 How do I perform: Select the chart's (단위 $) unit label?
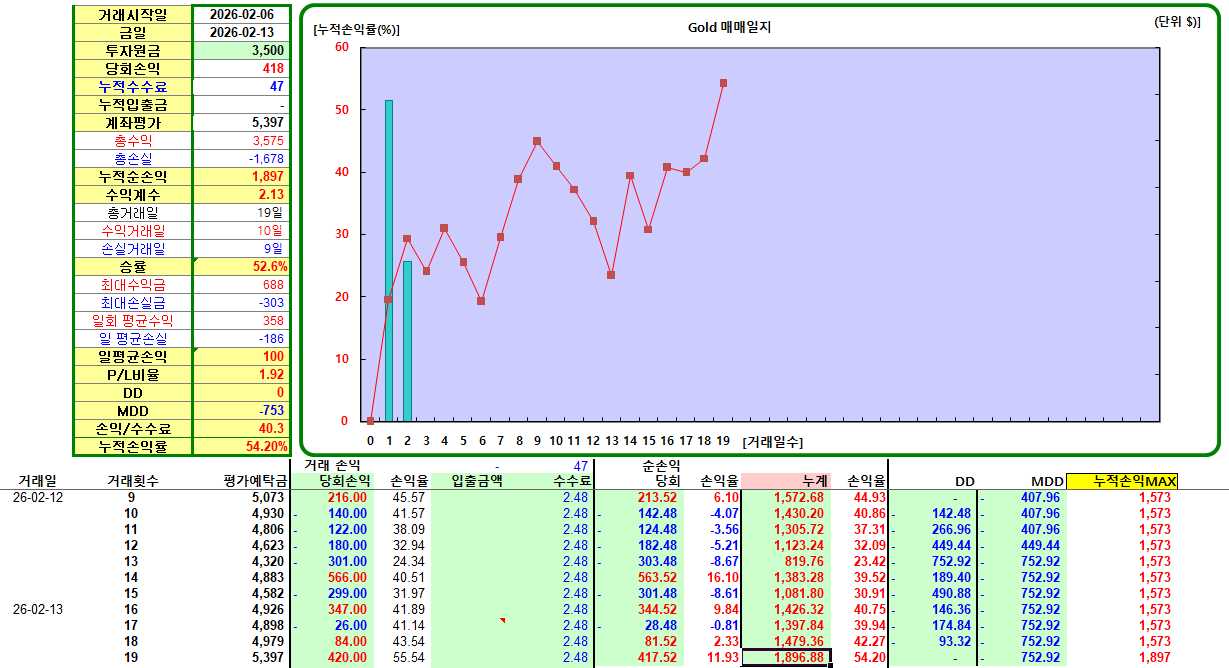[x=1177, y=21]
